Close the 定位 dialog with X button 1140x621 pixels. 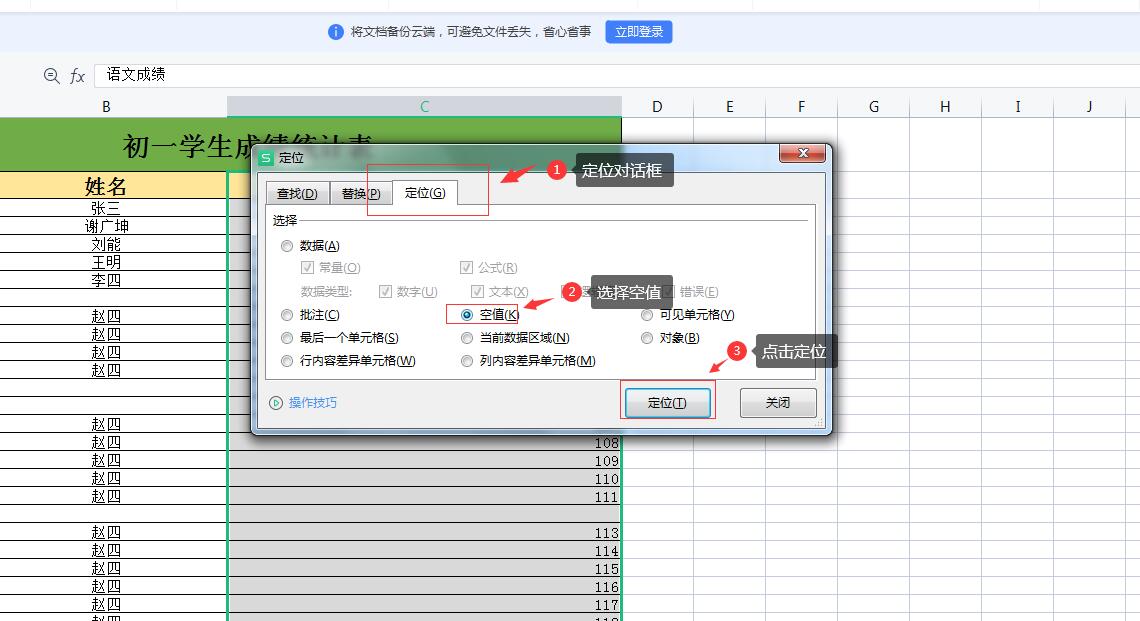pyautogui.click(x=803, y=153)
